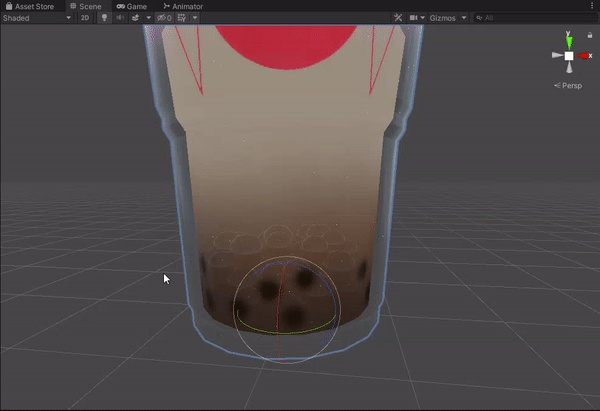Open the search filter magnifier icon
Screen dimensions: 600x411
(479, 18)
